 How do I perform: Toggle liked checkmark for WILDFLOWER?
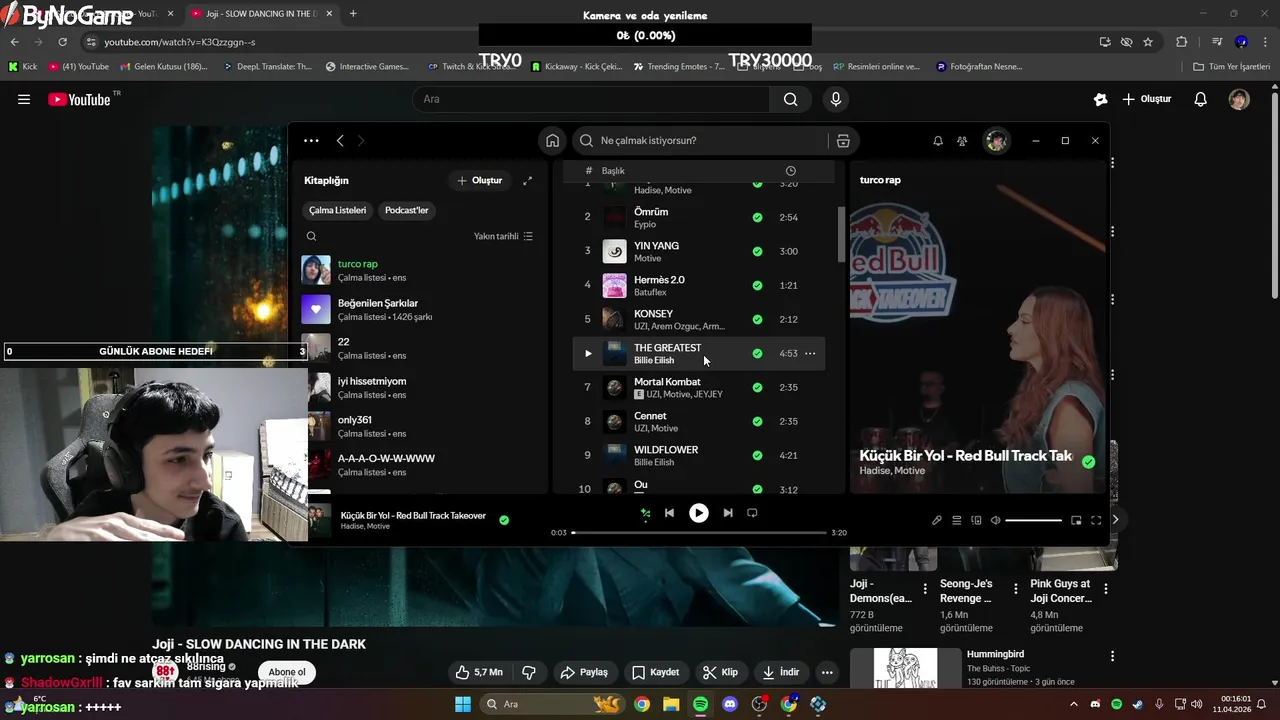pos(757,455)
